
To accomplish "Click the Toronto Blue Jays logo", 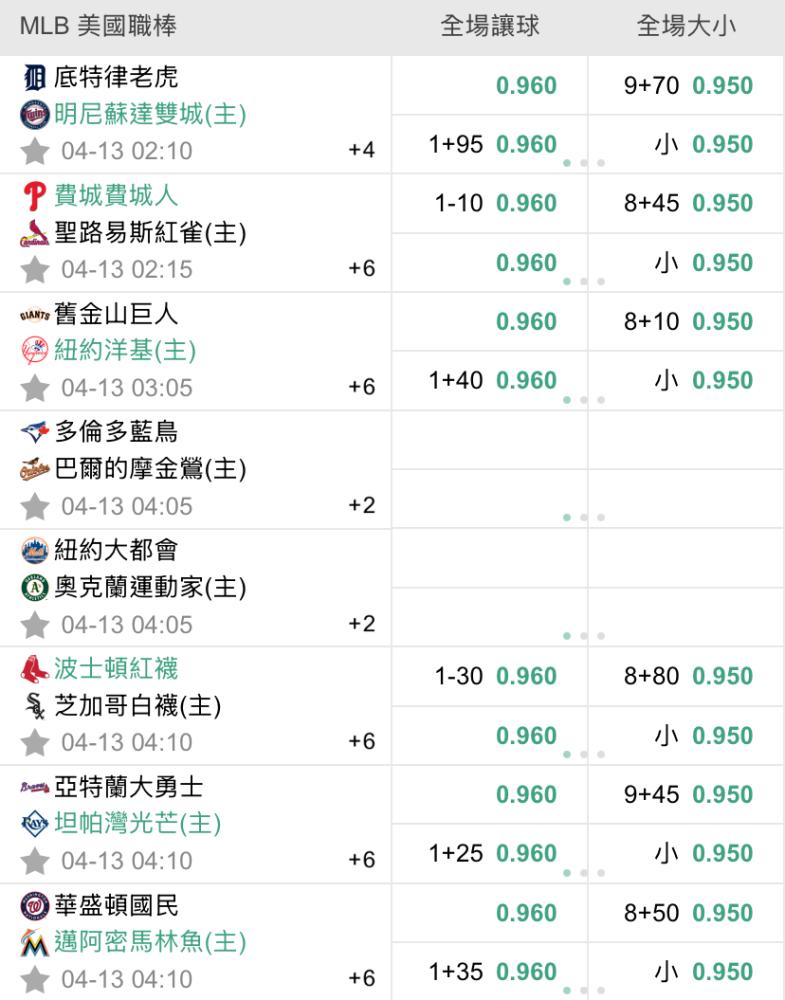I will [34, 432].
